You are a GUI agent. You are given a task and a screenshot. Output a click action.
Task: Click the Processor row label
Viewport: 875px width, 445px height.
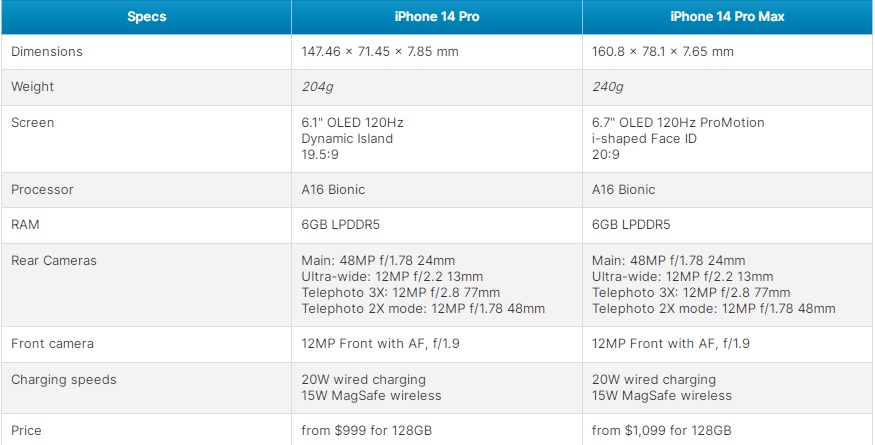42,190
